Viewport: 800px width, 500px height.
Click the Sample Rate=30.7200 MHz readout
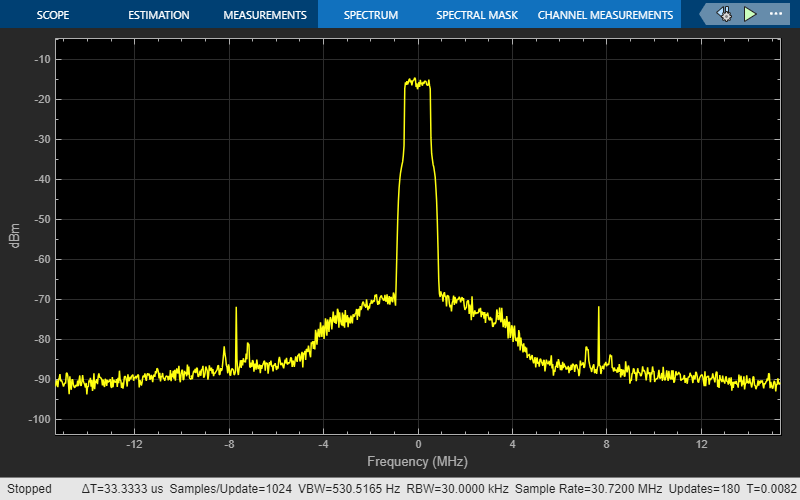(588, 489)
